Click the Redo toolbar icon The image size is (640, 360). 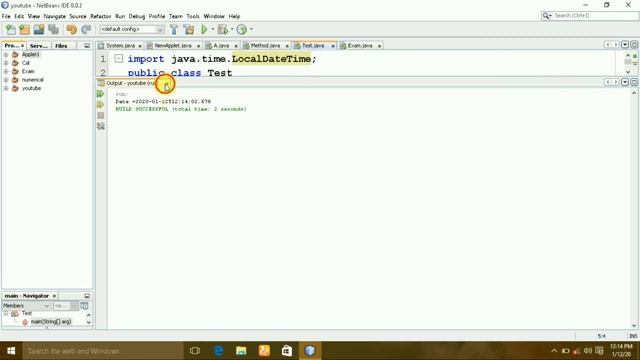pyautogui.click(x=86, y=29)
